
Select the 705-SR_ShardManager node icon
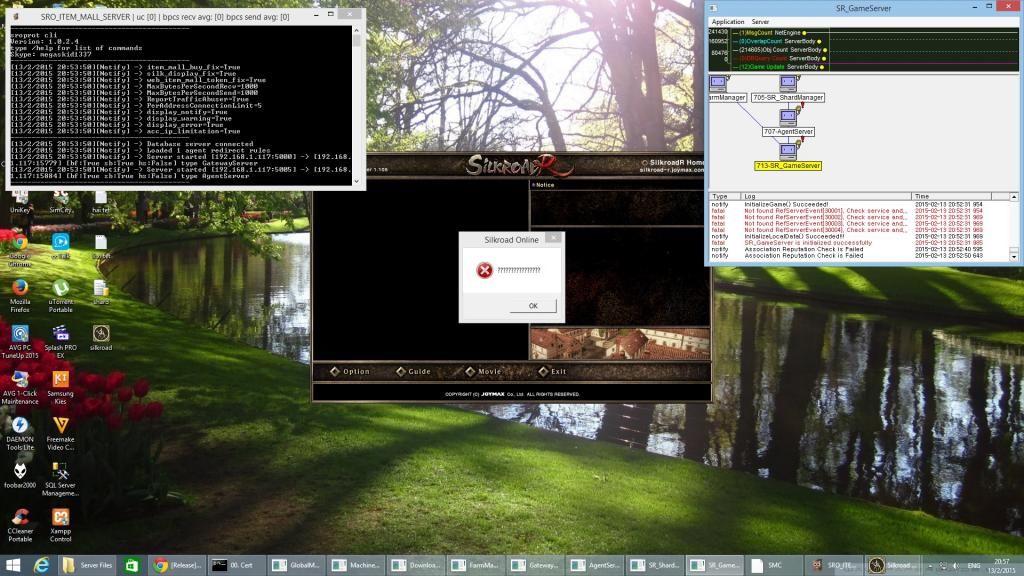coord(788,83)
